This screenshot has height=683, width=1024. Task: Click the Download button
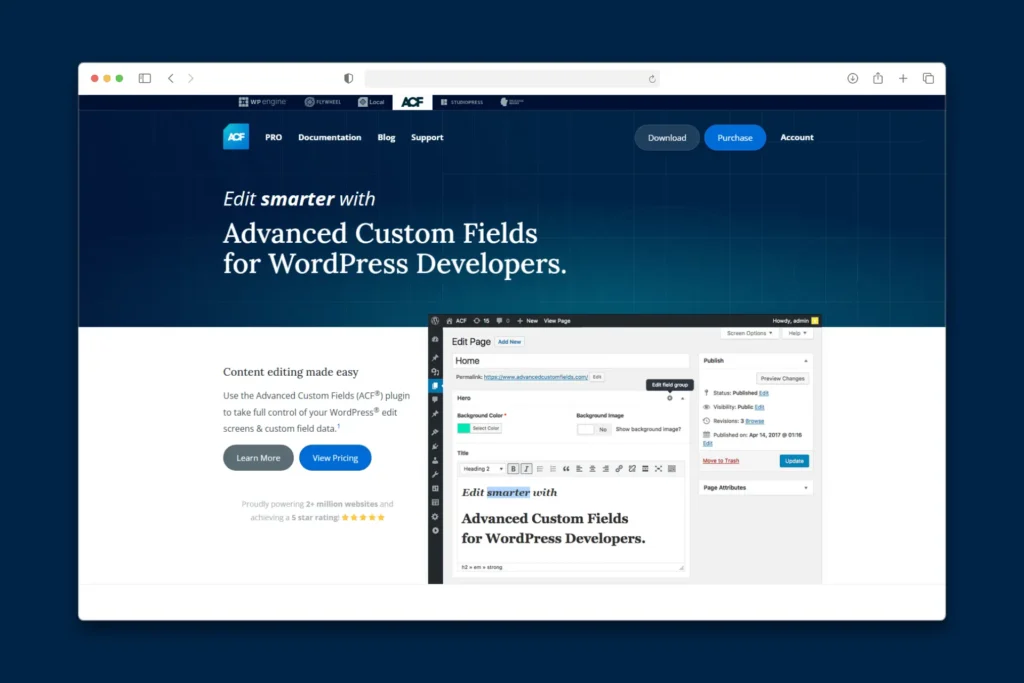pos(667,137)
